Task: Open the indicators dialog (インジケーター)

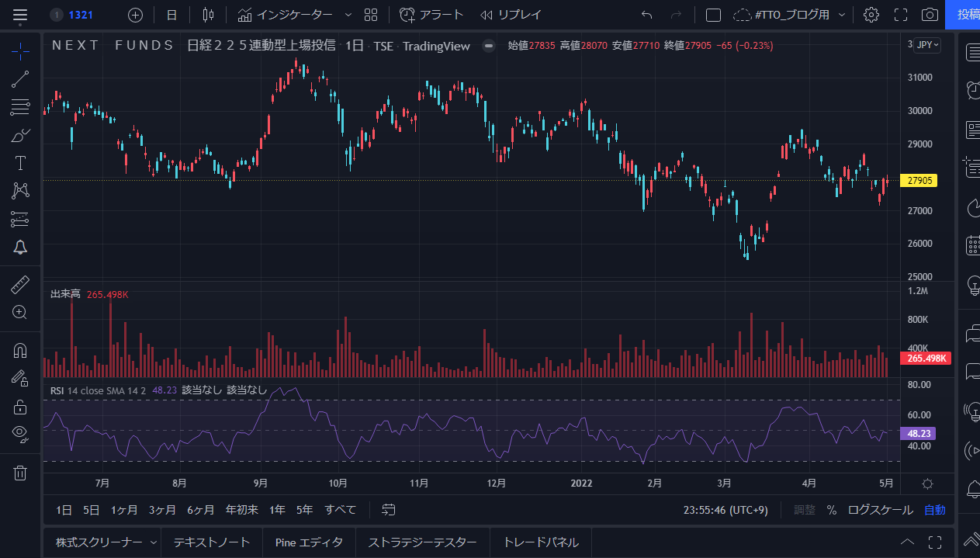Action: [286, 15]
